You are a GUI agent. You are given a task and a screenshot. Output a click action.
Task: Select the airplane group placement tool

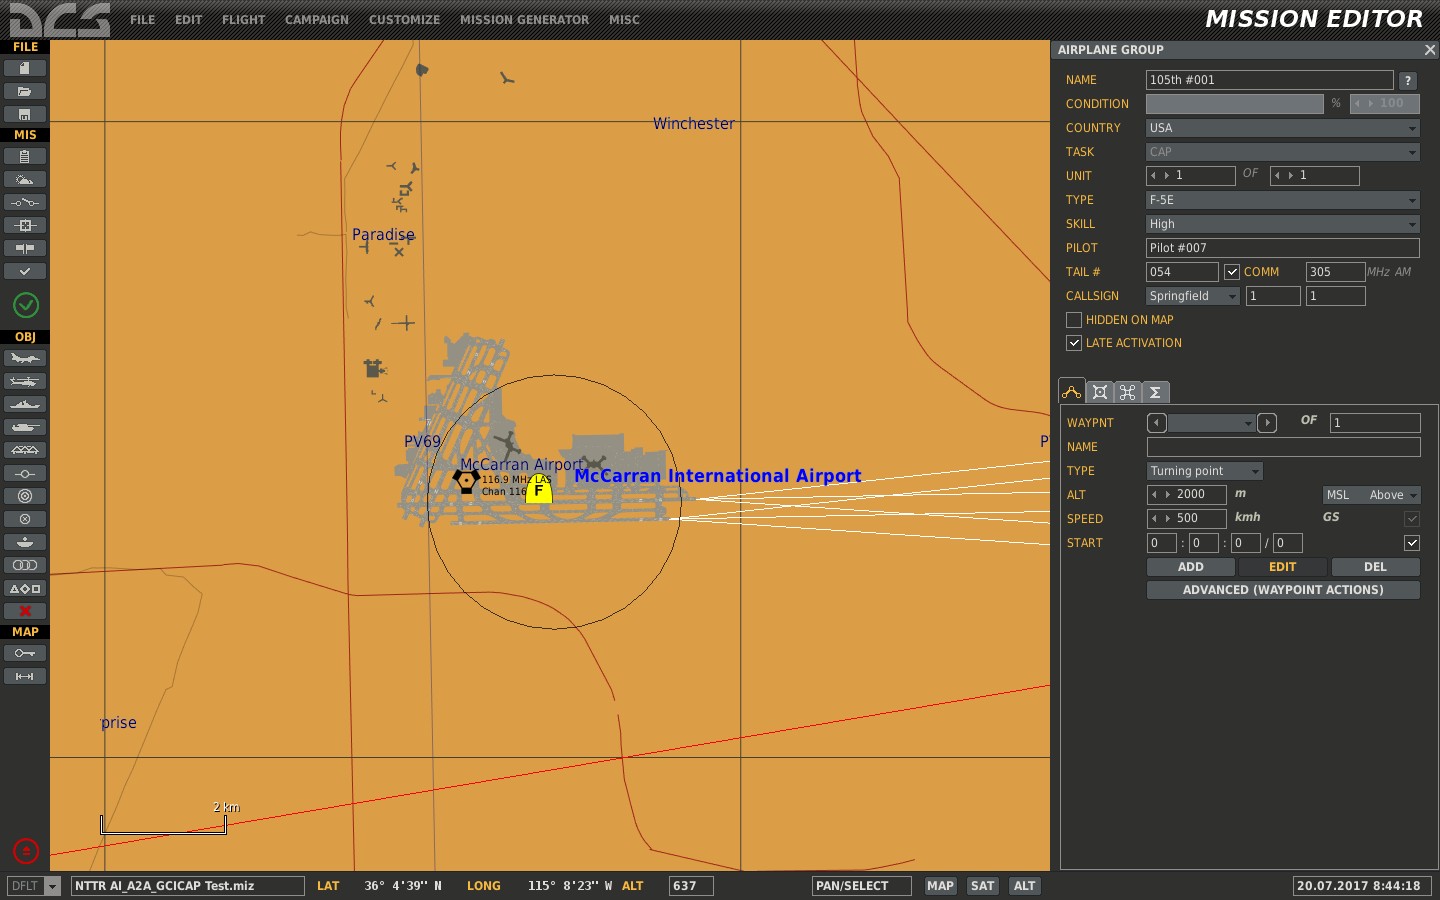[x=24, y=358]
